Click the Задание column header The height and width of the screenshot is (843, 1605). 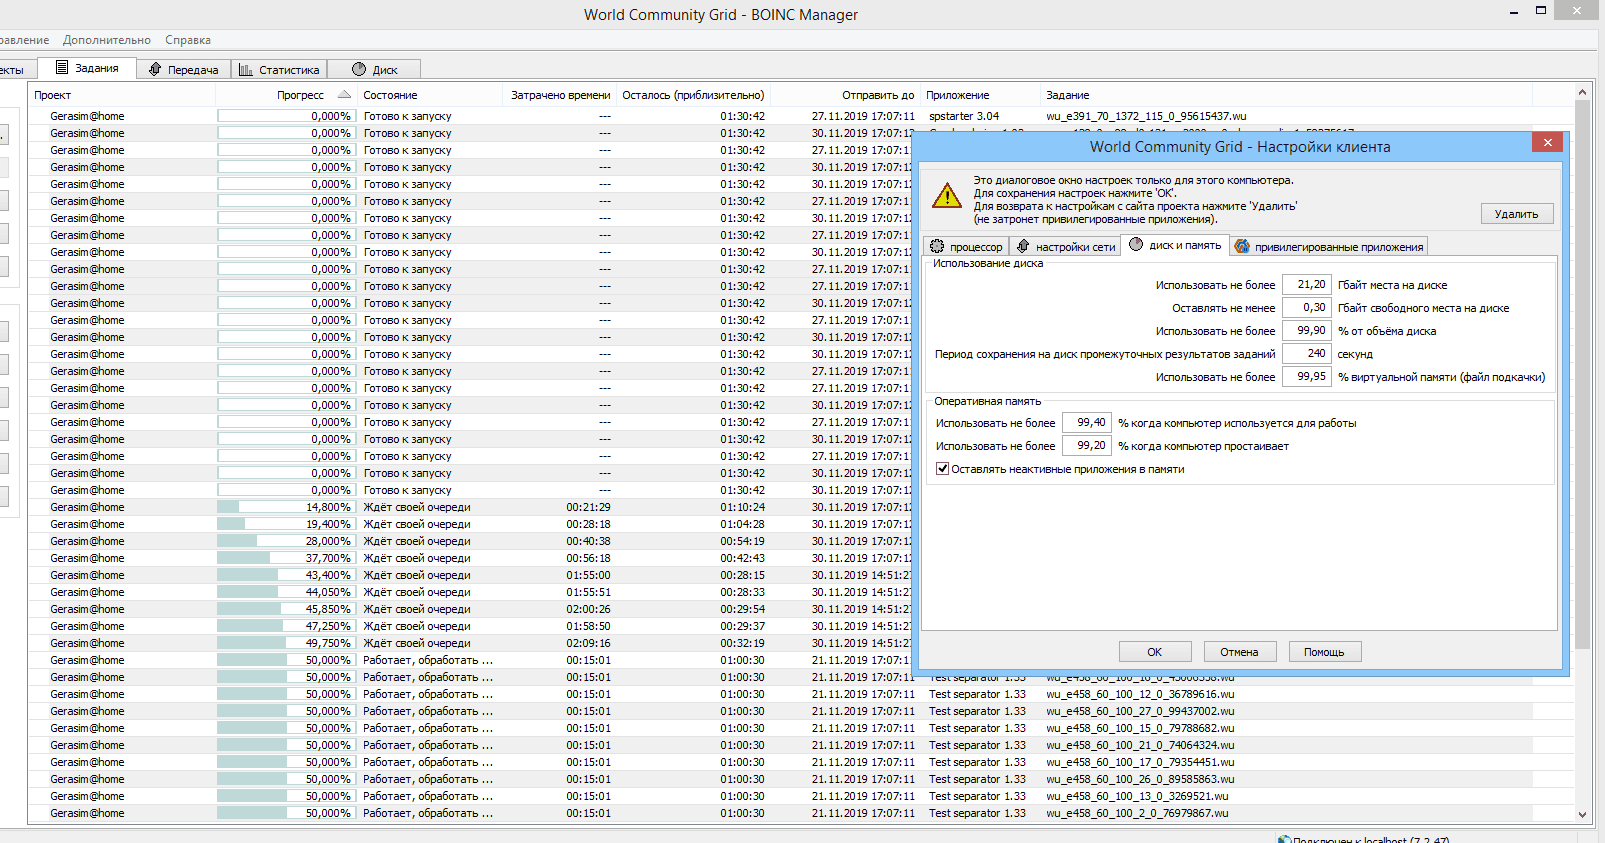click(x=1286, y=95)
